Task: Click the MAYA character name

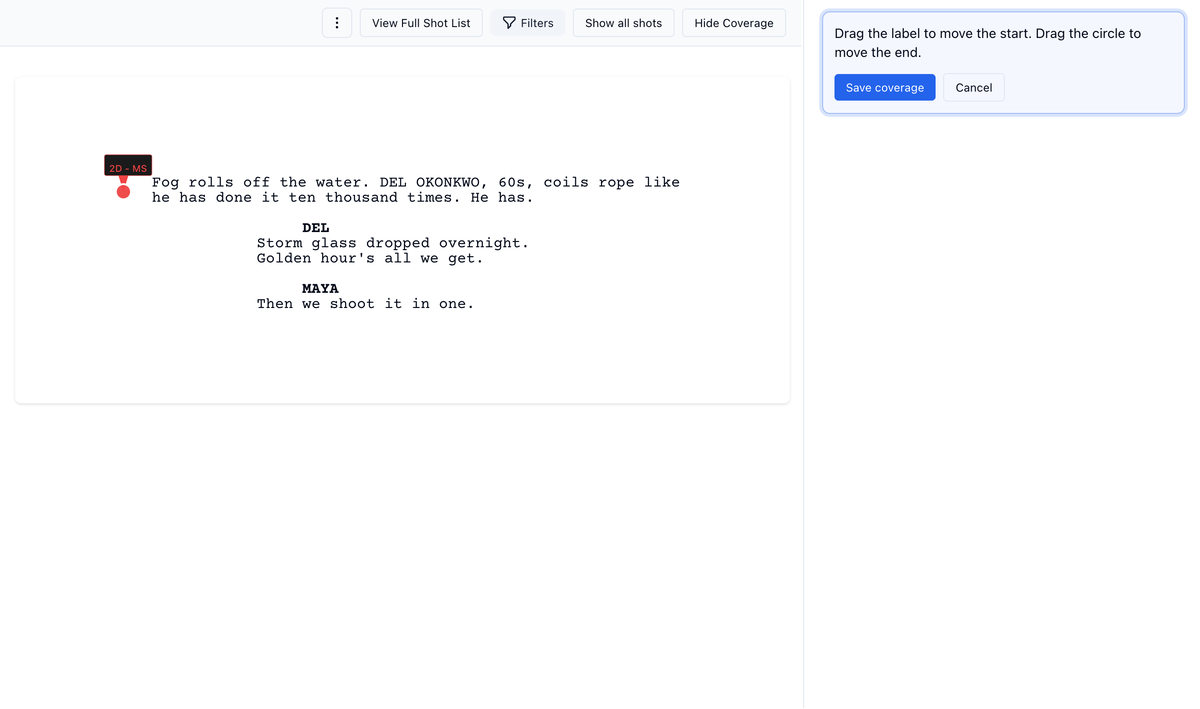Action: 320,289
